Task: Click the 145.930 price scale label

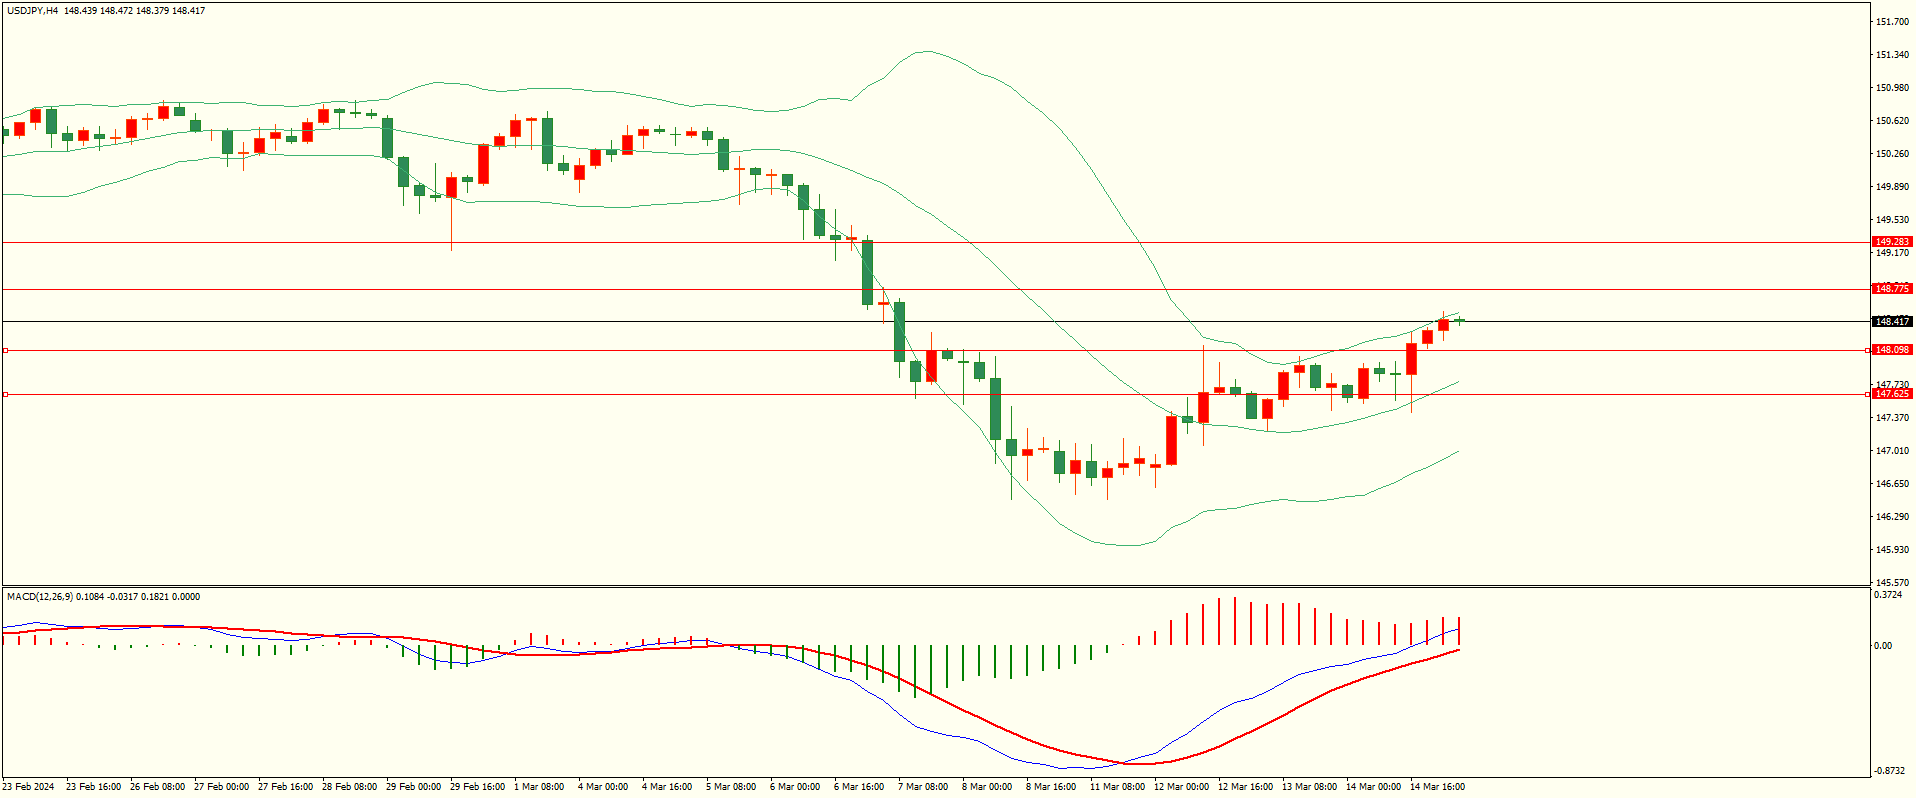Action: 1892,550
